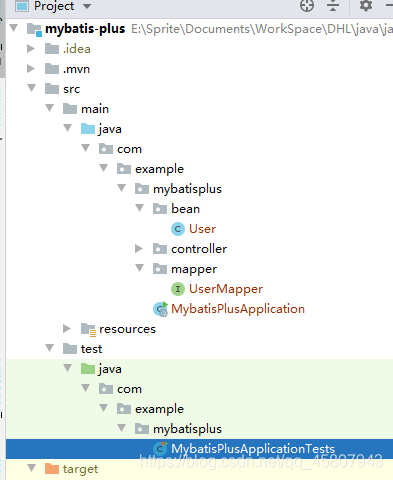Select the .mvn folder label

tap(76, 69)
